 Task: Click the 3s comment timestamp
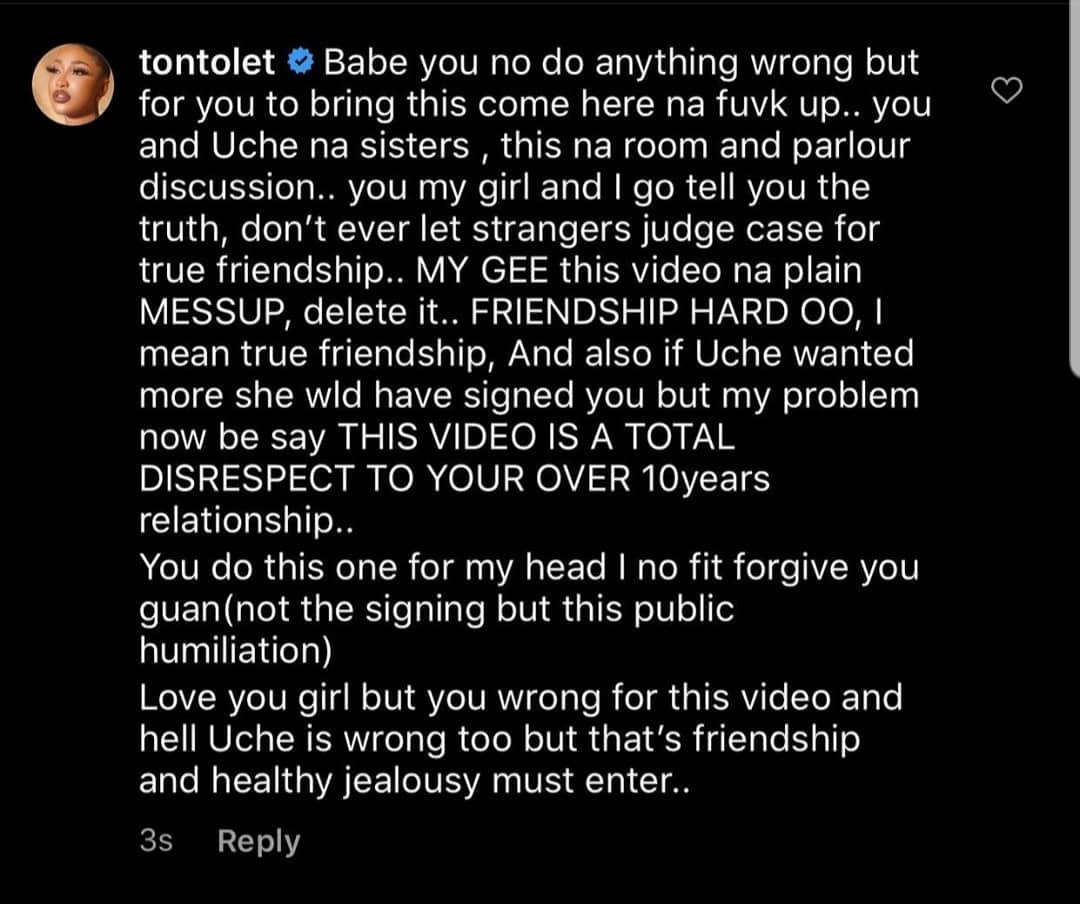156,841
